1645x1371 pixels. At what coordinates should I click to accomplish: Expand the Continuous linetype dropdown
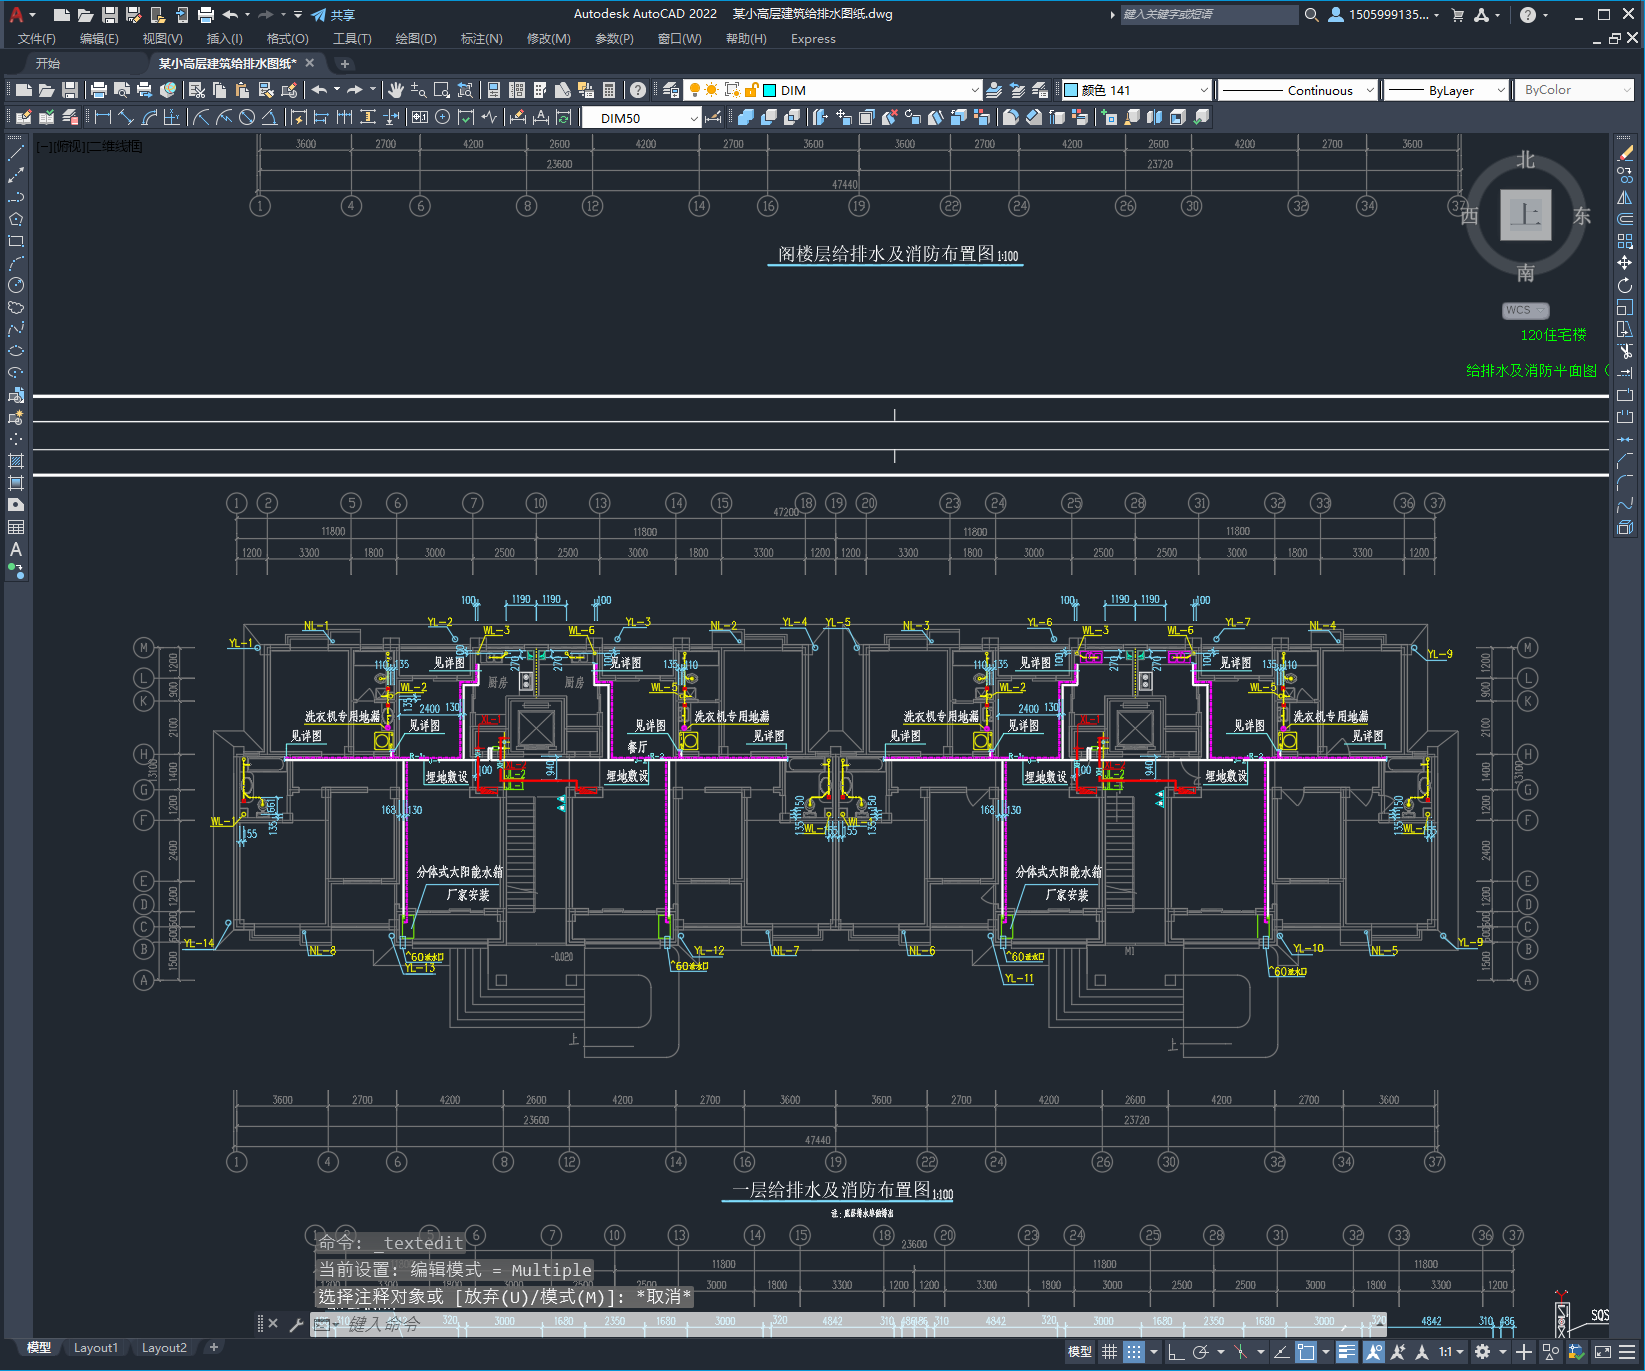click(x=1370, y=90)
